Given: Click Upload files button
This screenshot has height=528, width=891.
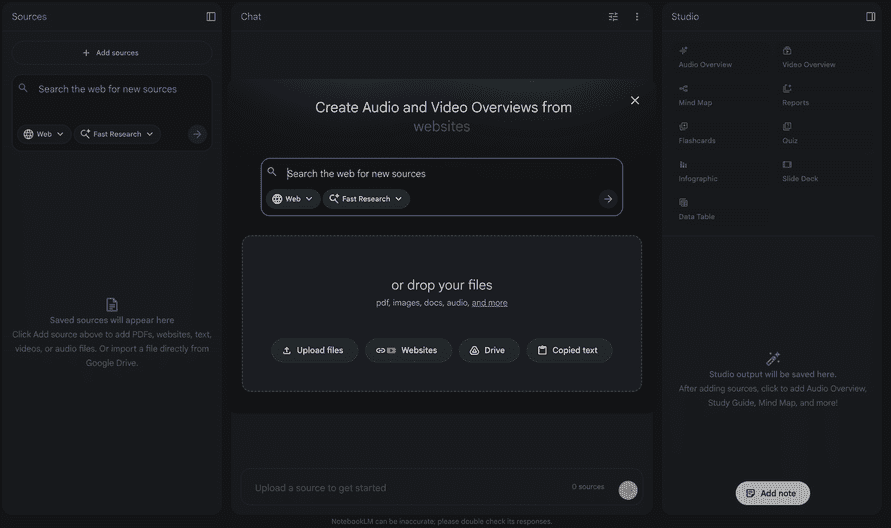Looking at the screenshot, I should [x=314, y=350].
